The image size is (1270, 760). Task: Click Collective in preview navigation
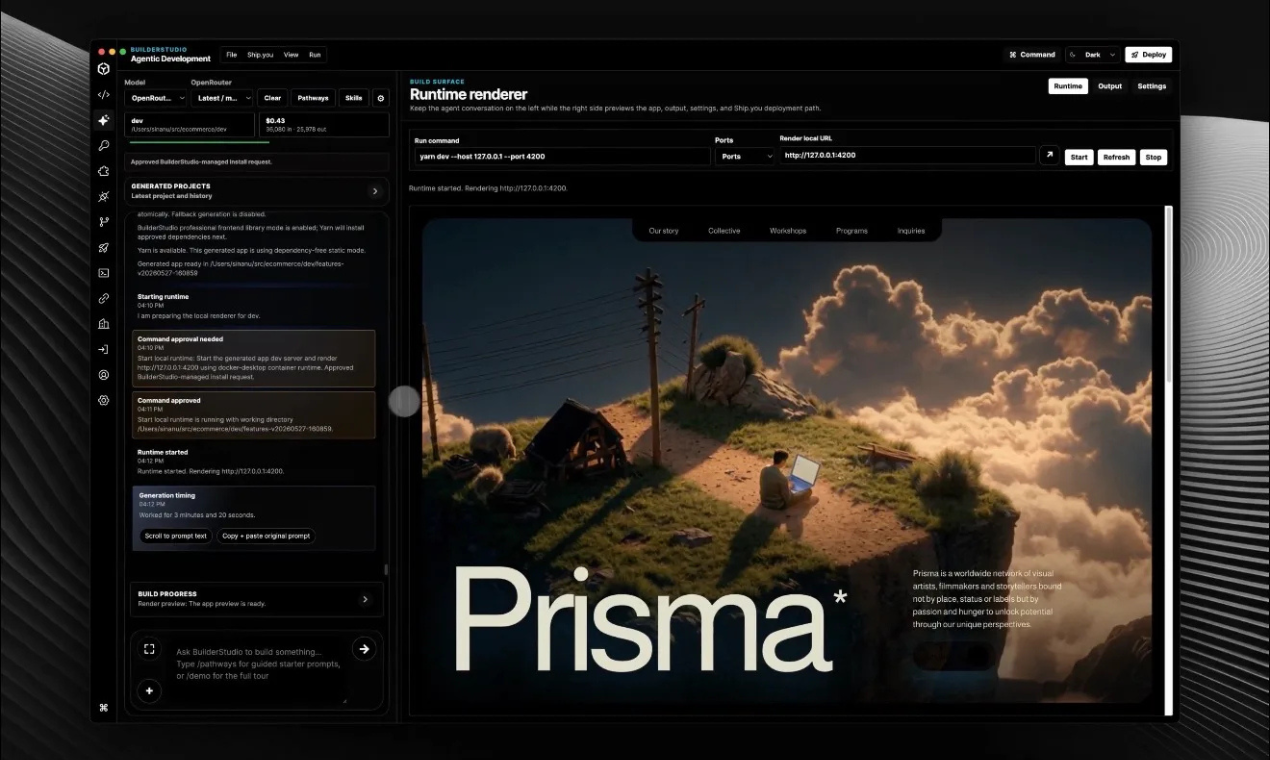pos(724,231)
